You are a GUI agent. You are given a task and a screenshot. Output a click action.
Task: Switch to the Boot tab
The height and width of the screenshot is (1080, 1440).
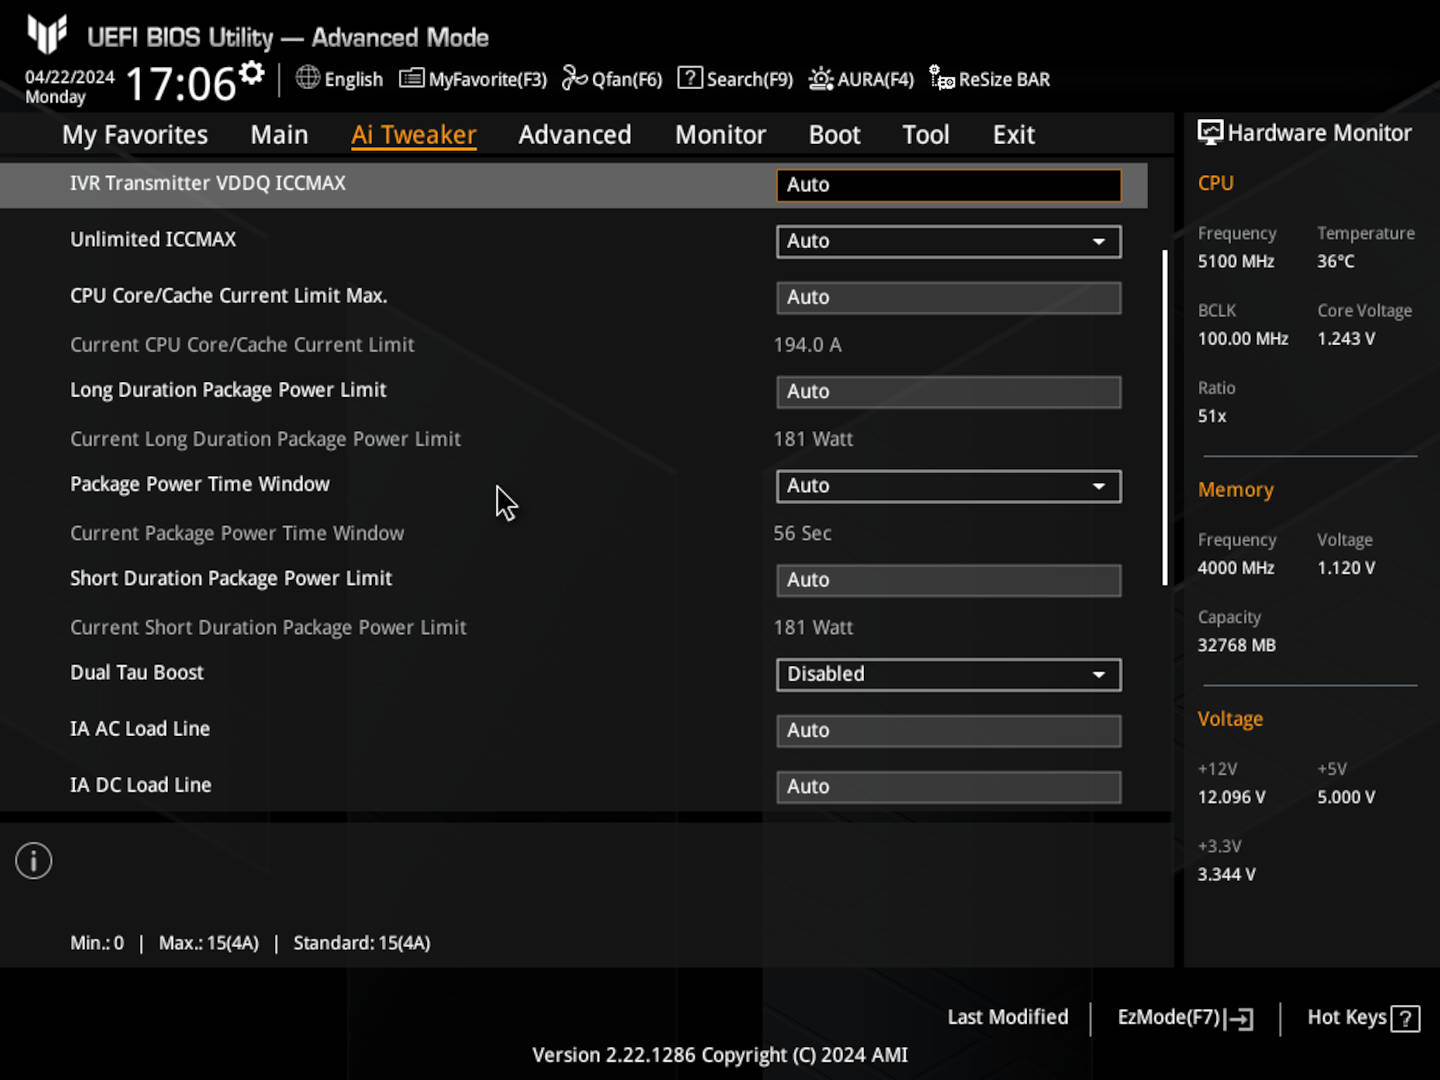click(x=834, y=135)
